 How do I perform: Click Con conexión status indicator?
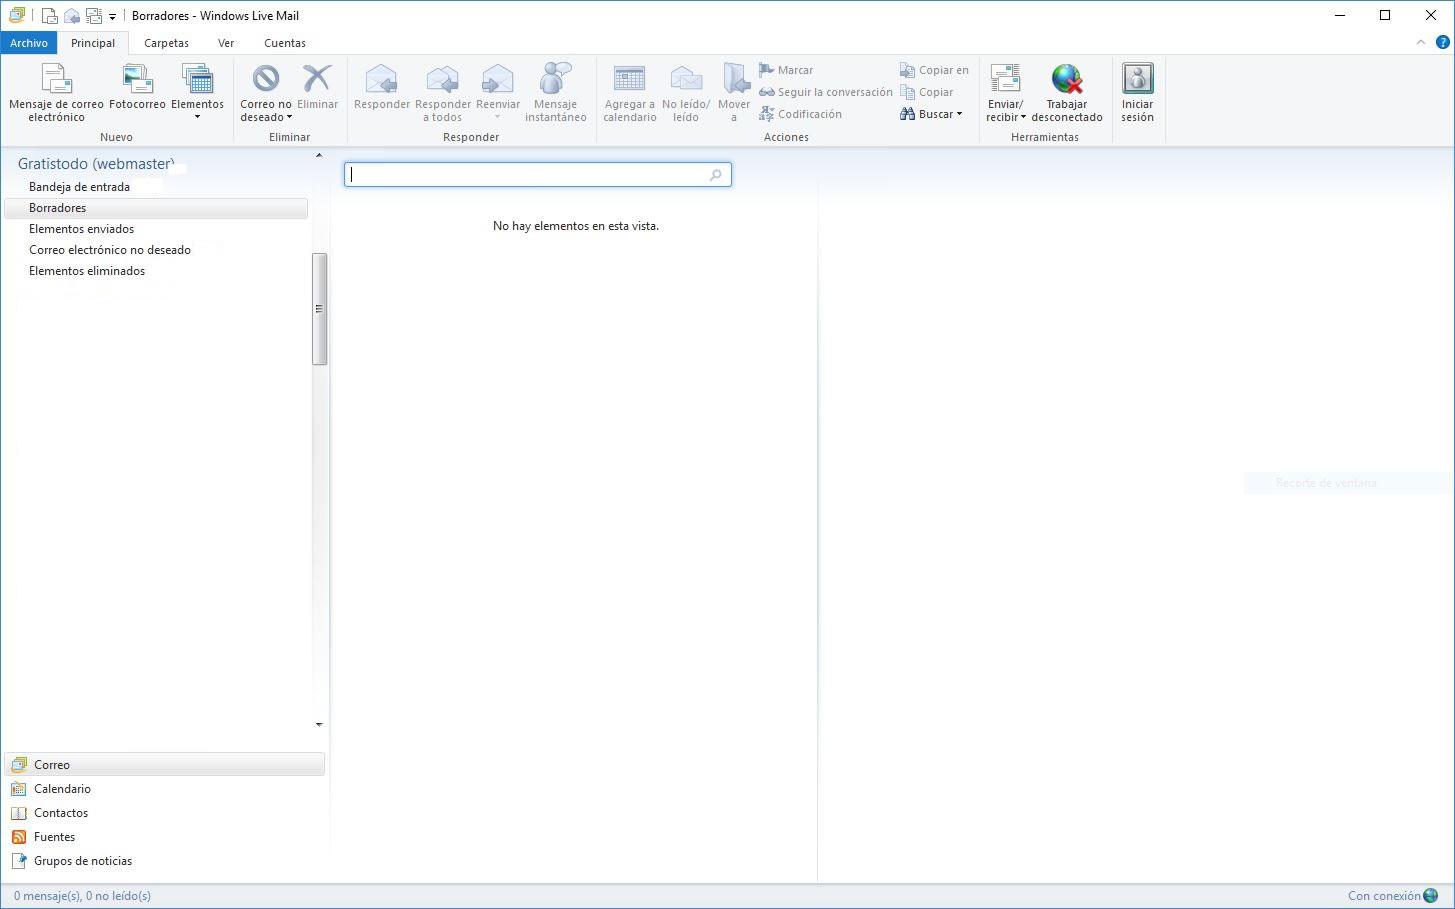[x=1393, y=896]
